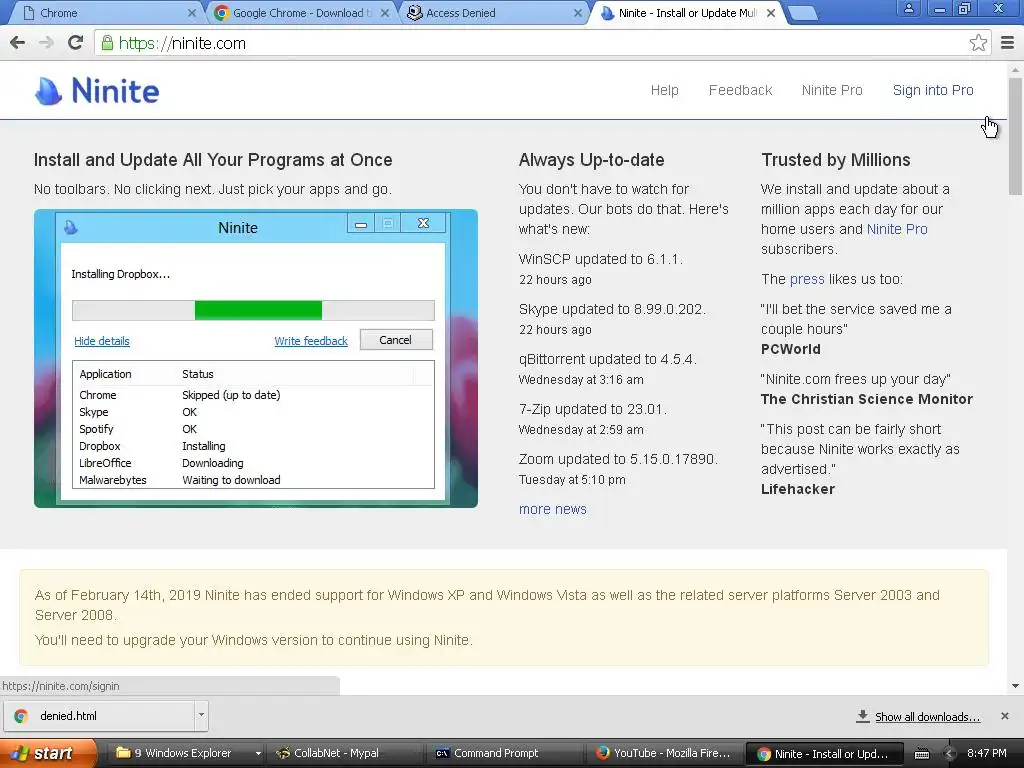The height and width of the screenshot is (768, 1024).
Task: Click the 7-Zip updated to 23.01 text
Action: (592, 409)
